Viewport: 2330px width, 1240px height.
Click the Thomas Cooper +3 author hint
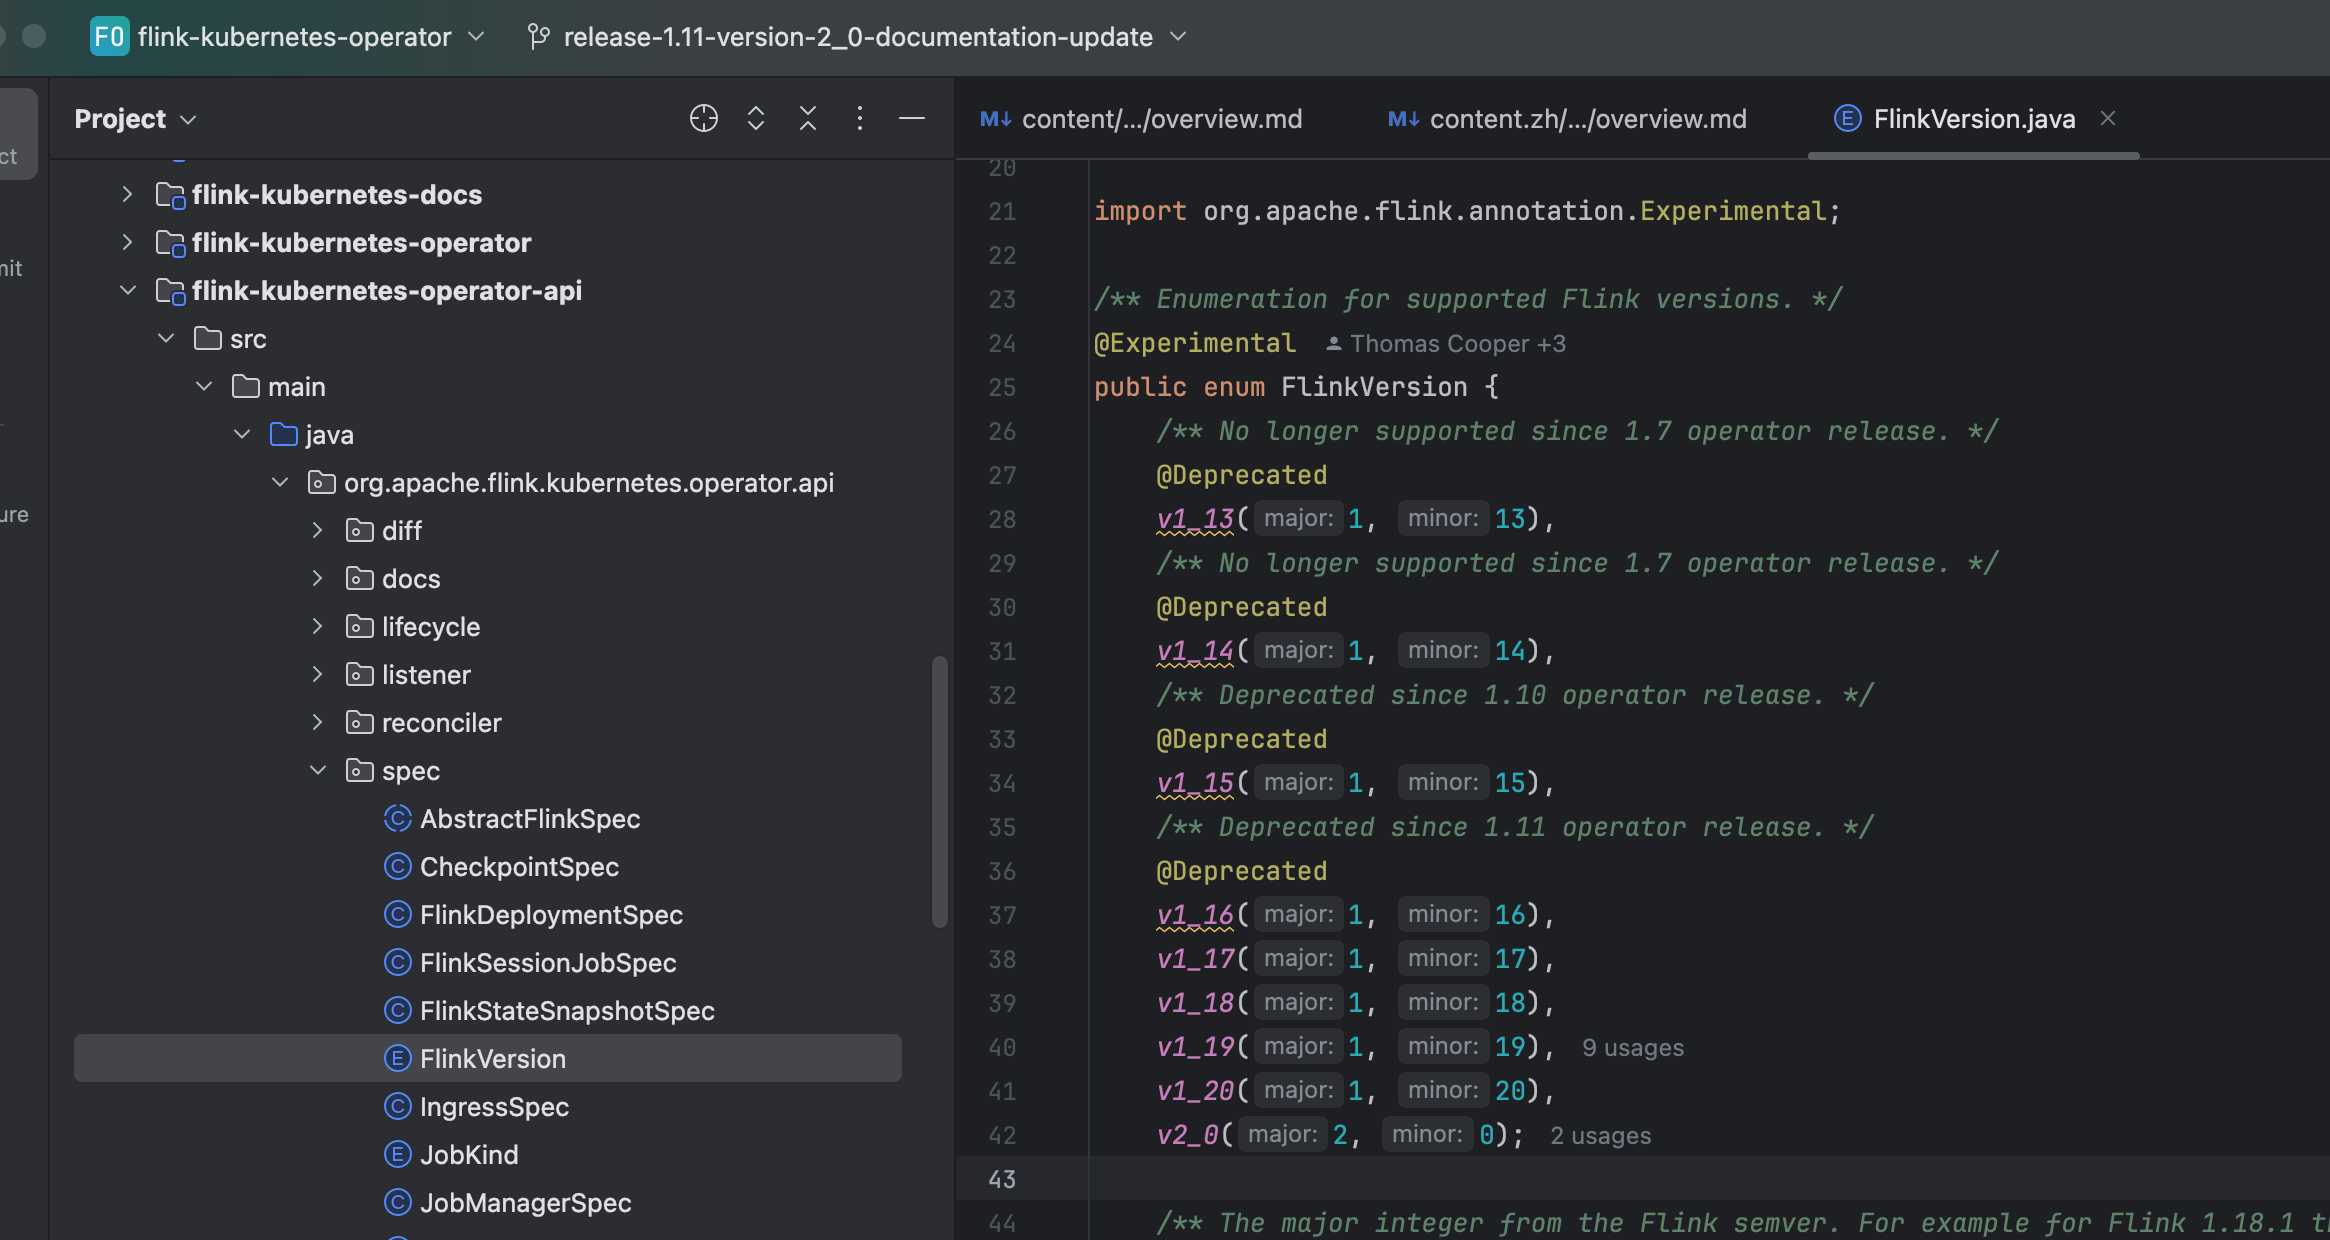point(1446,344)
